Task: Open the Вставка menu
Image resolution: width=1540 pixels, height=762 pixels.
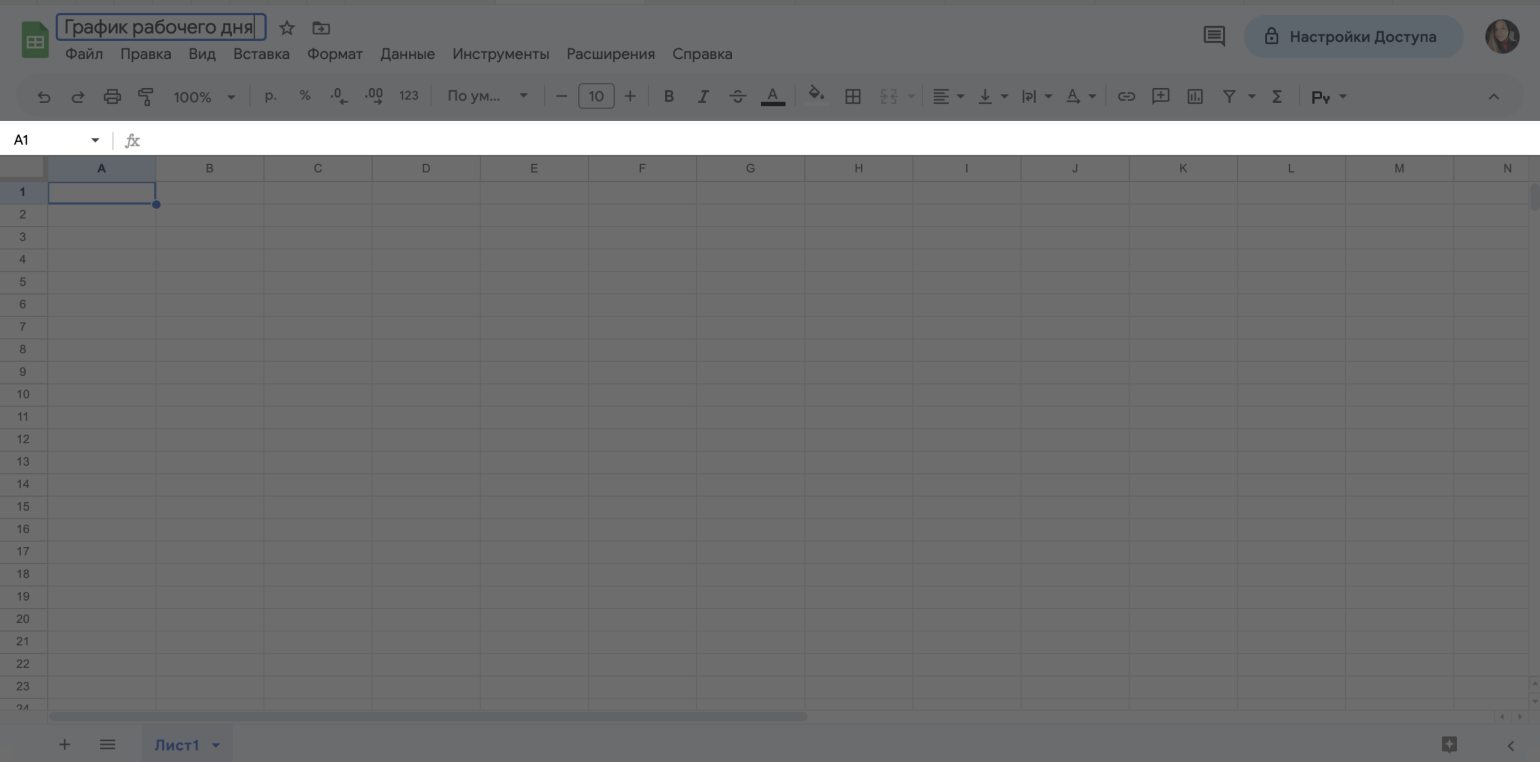Action: pyautogui.click(x=261, y=54)
